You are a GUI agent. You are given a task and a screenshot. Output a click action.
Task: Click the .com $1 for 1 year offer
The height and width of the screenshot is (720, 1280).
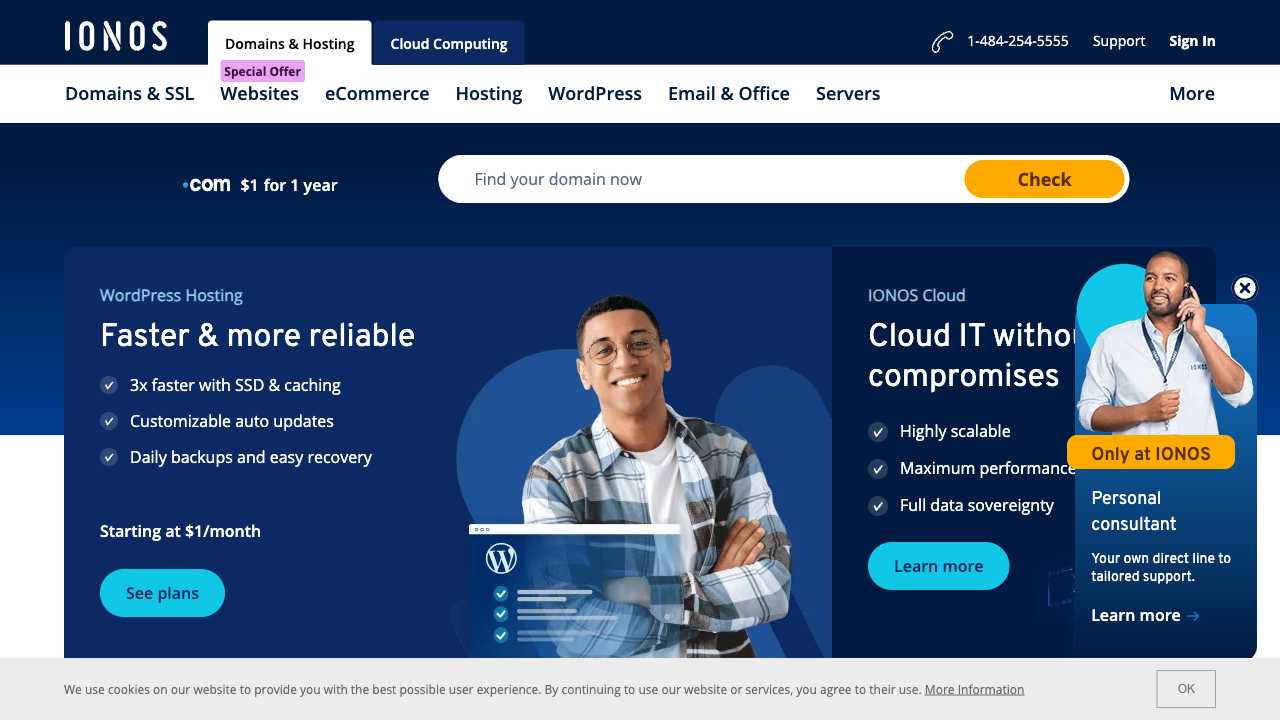click(x=260, y=185)
